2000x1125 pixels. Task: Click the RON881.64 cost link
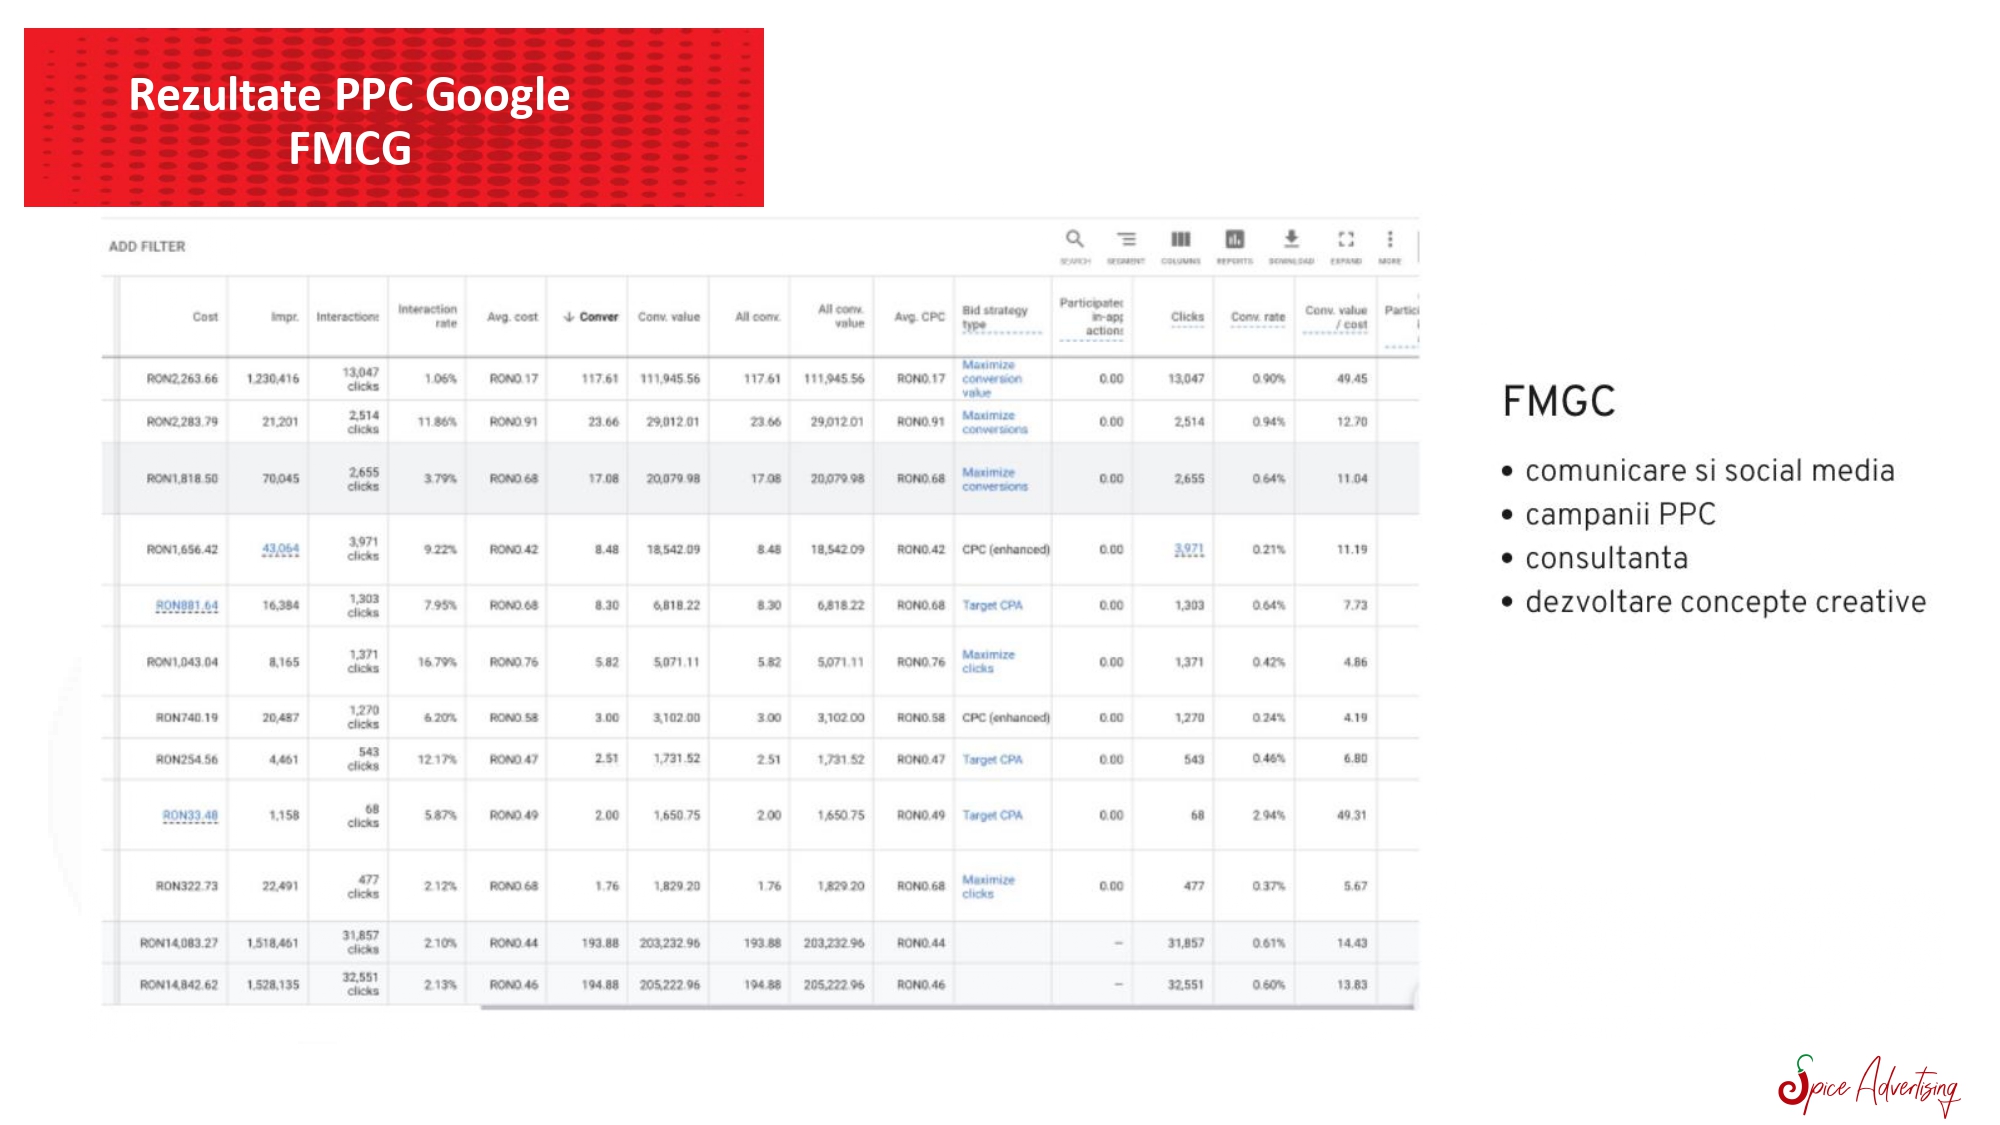[x=187, y=605]
